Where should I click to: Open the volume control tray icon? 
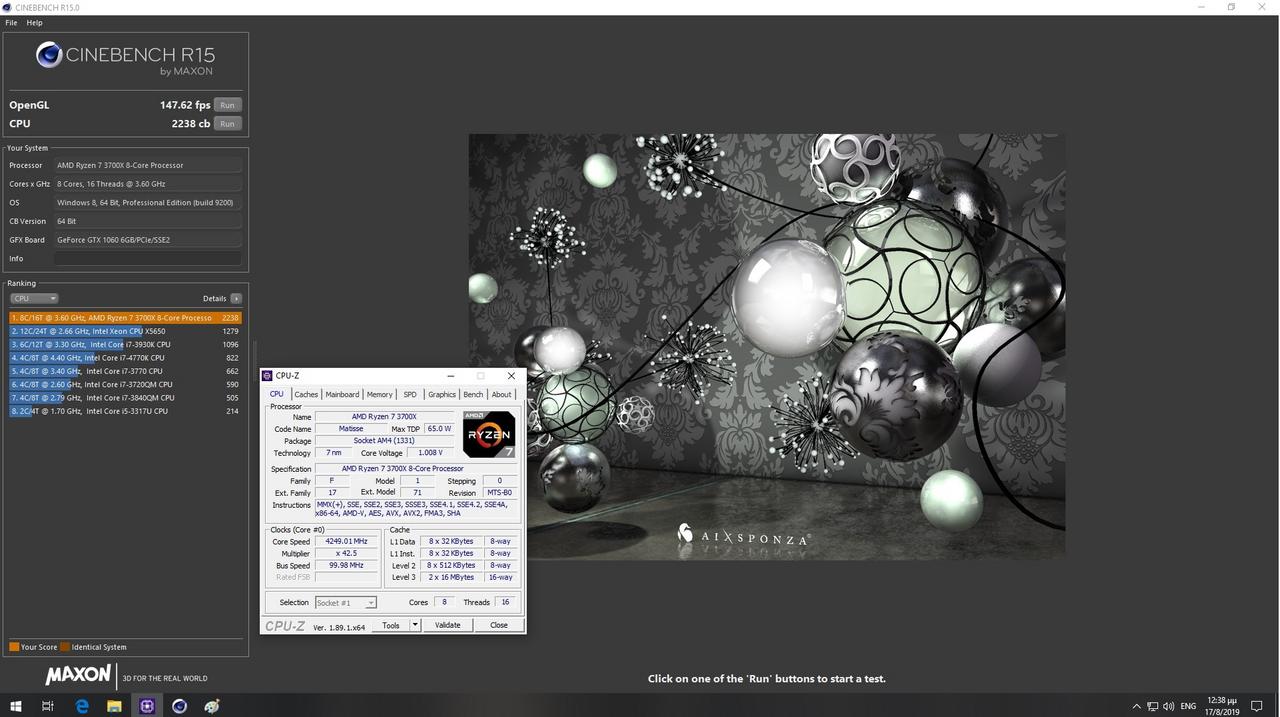coord(1170,706)
